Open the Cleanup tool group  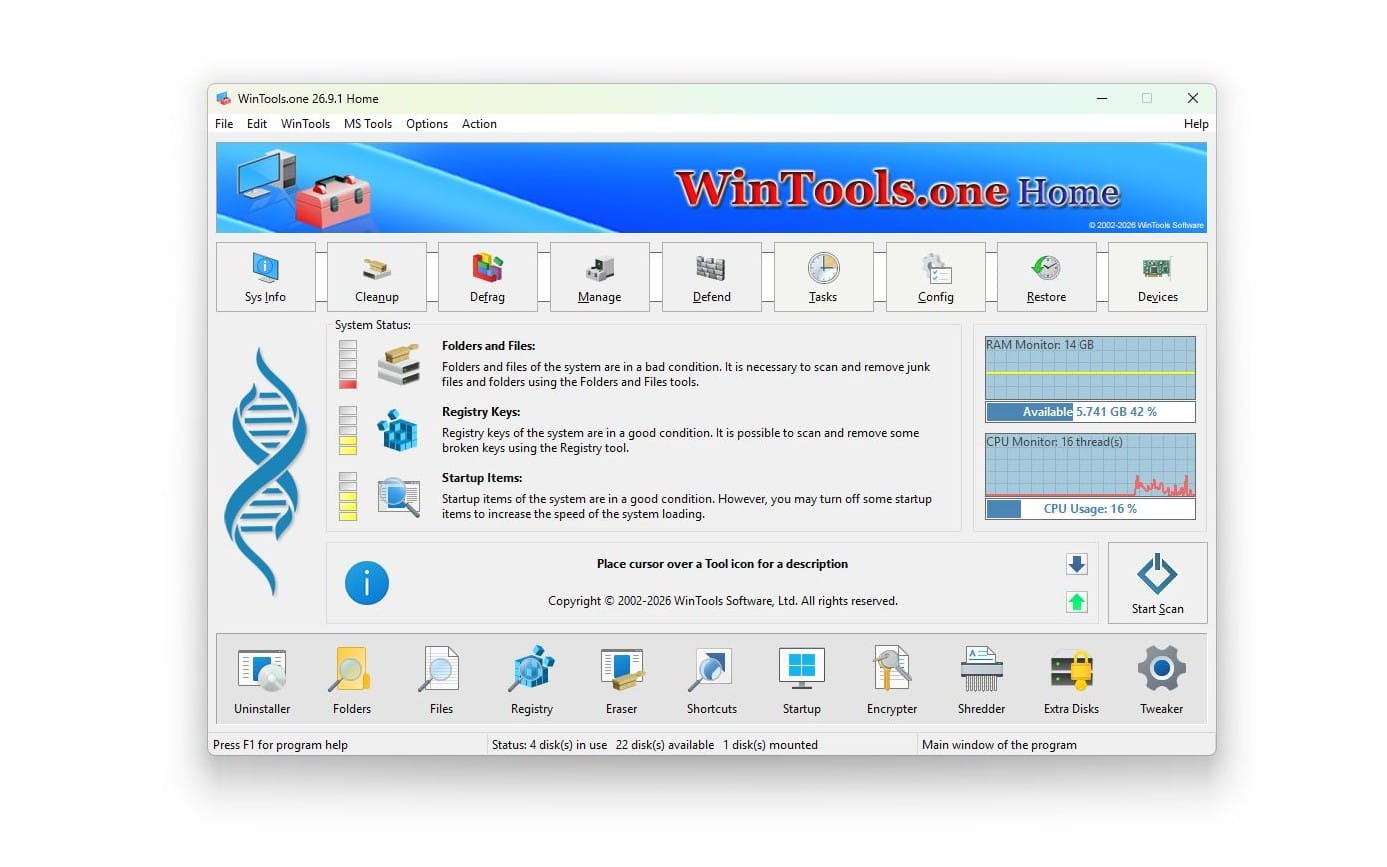(x=377, y=277)
